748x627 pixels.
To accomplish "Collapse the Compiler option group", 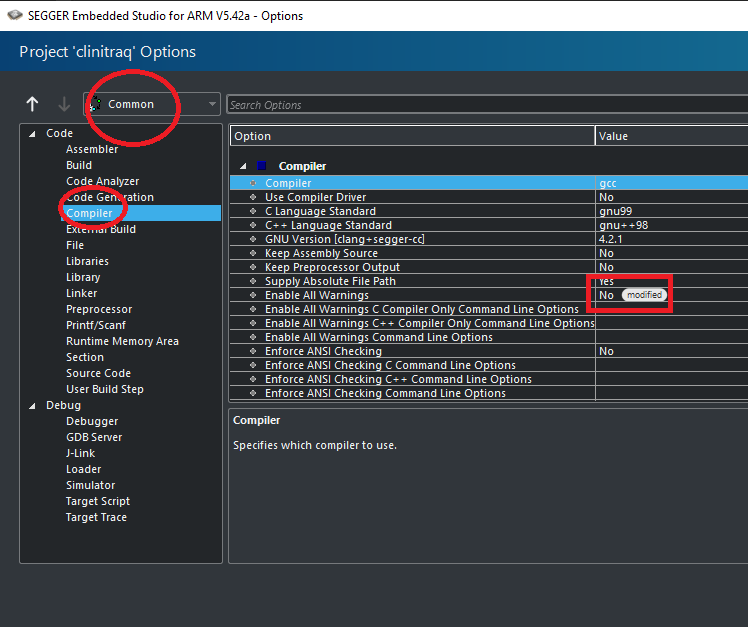I will pos(243,166).
